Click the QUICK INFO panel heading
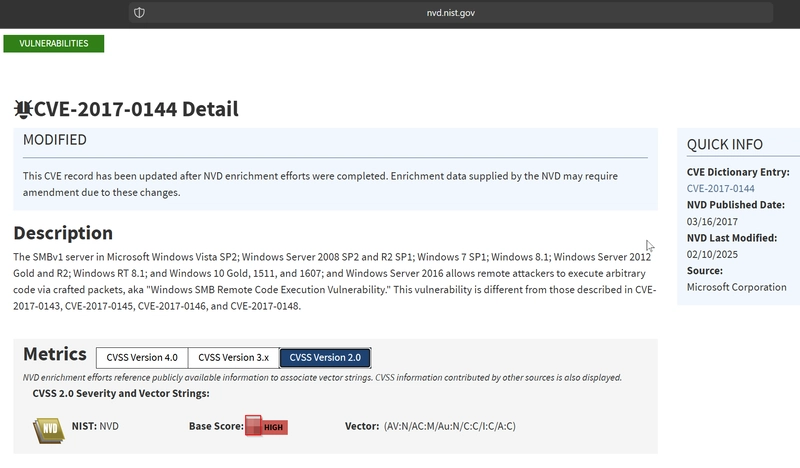Screen dimensions: 800x468 pos(724,144)
